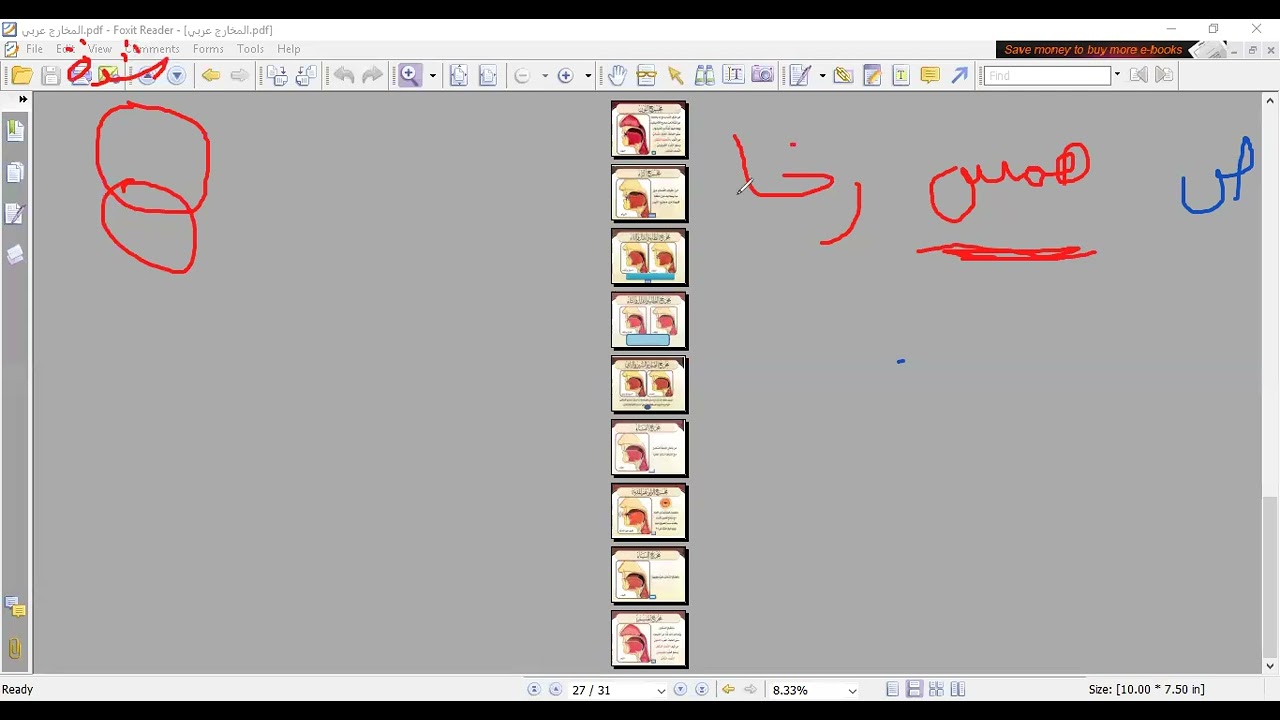The width and height of the screenshot is (1280, 720).
Task: Click the Size: [10.00 * 7.50 in] text
Action: click(1146, 690)
